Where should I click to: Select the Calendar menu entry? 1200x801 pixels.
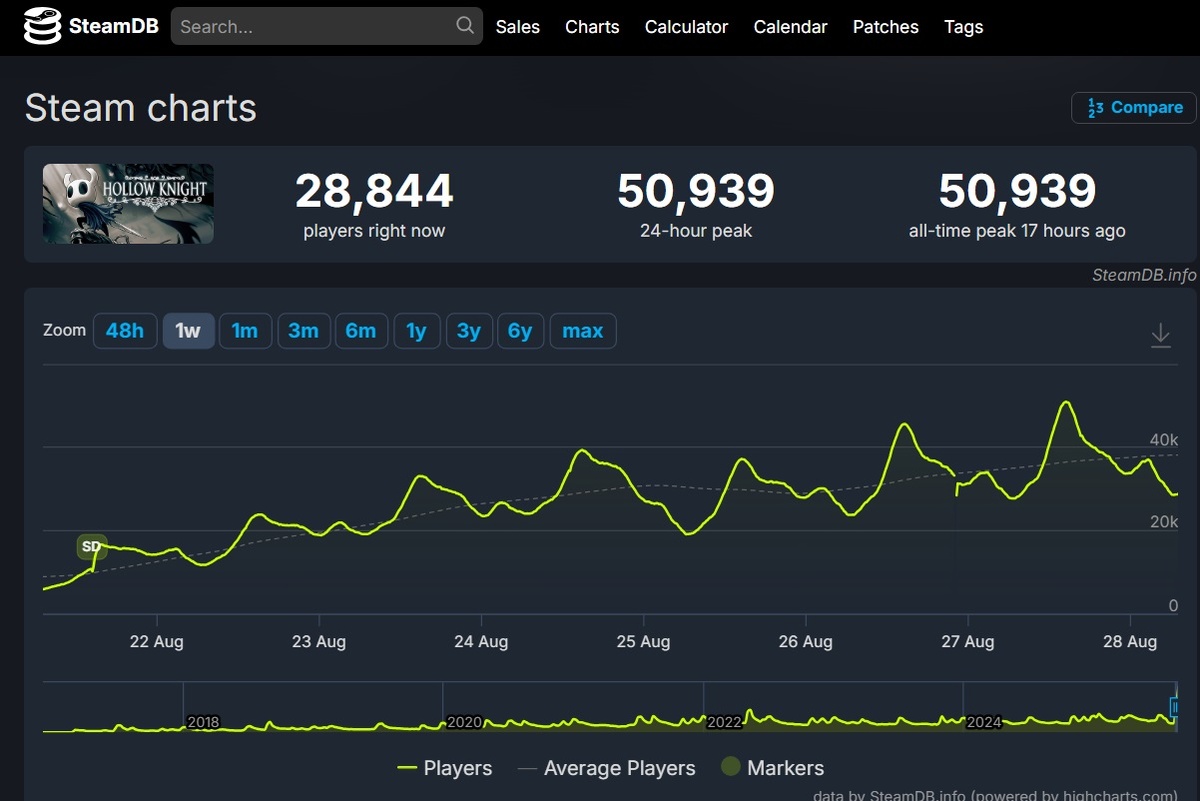[x=790, y=27]
